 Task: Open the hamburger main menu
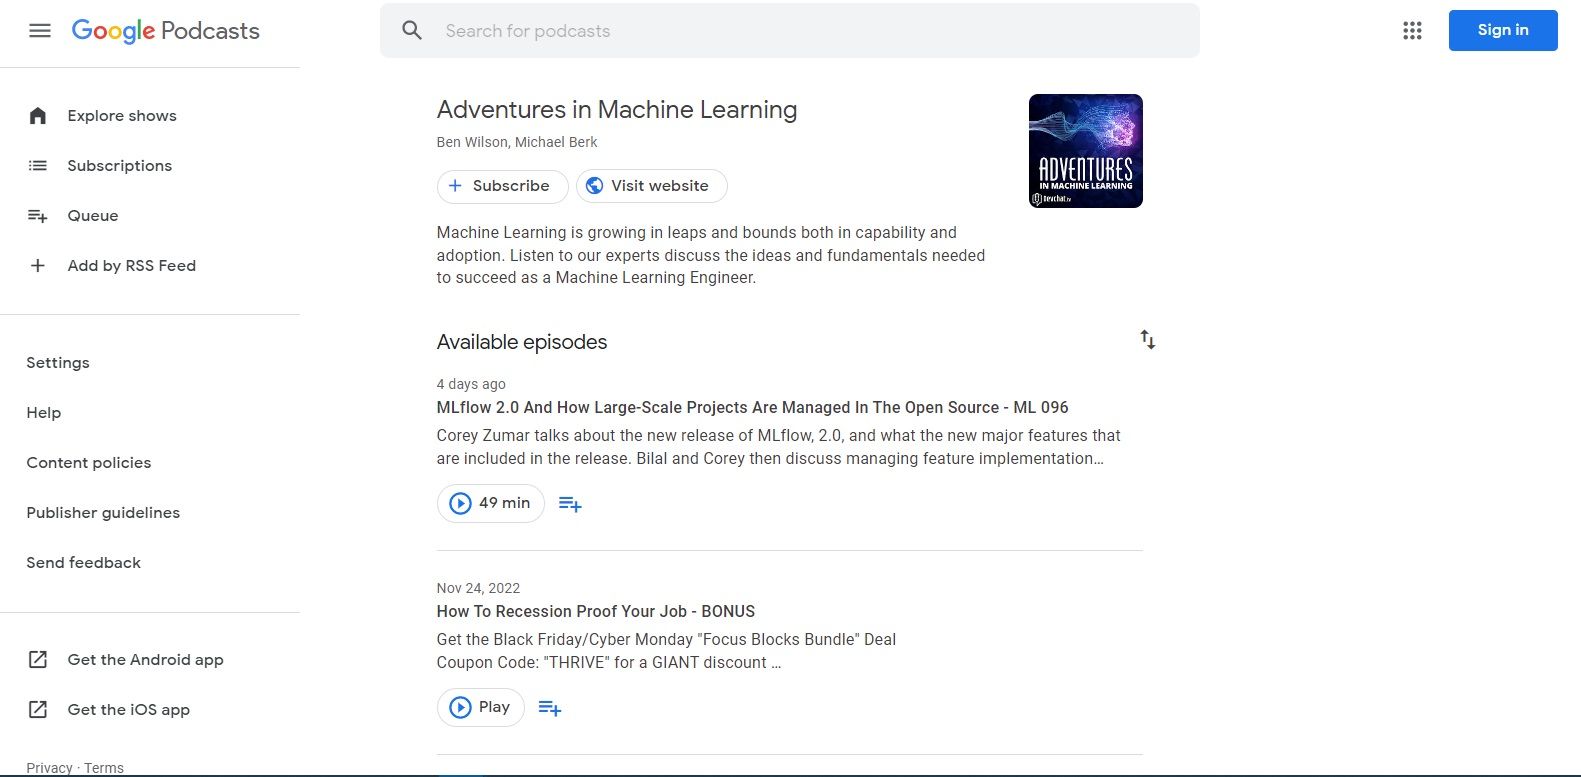pyautogui.click(x=40, y=31)
